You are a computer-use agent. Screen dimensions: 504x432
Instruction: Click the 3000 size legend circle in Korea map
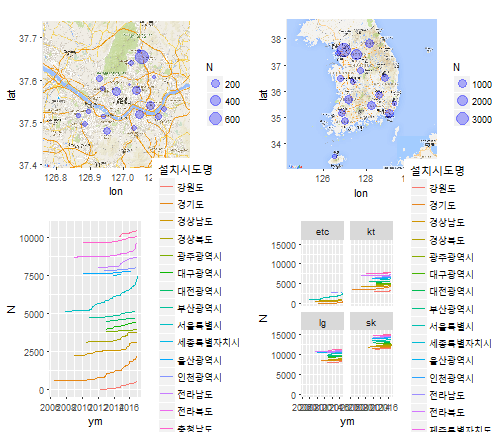(x=462, y=118)
